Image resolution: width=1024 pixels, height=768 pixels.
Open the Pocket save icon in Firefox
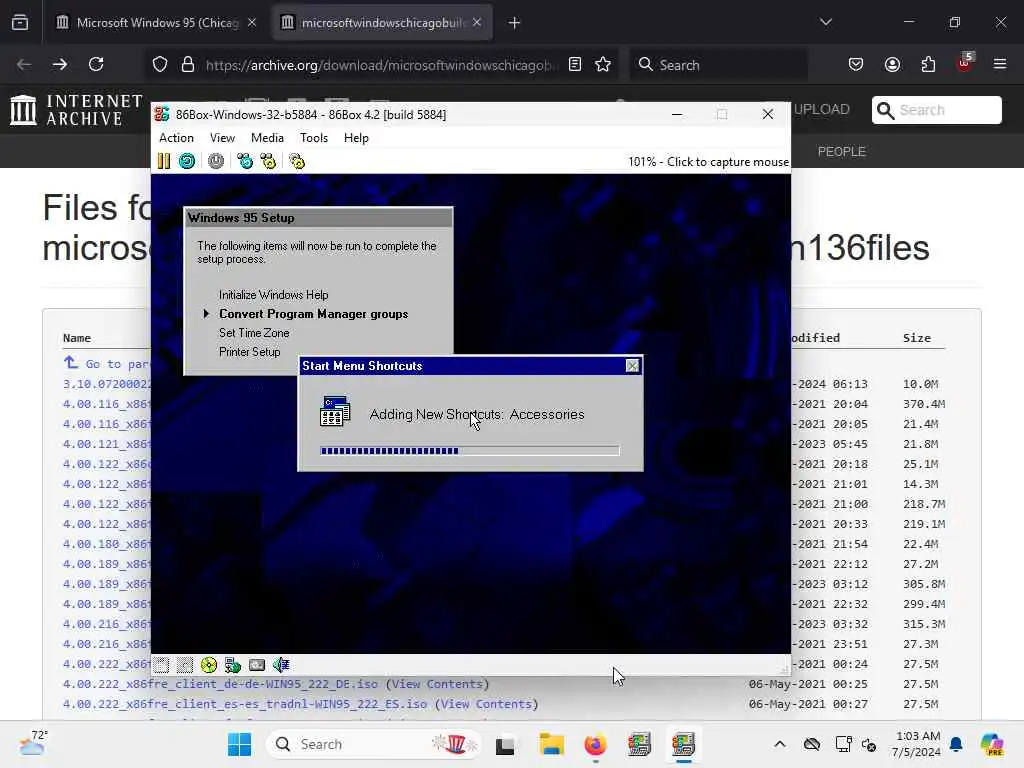[x=856, y=65]
